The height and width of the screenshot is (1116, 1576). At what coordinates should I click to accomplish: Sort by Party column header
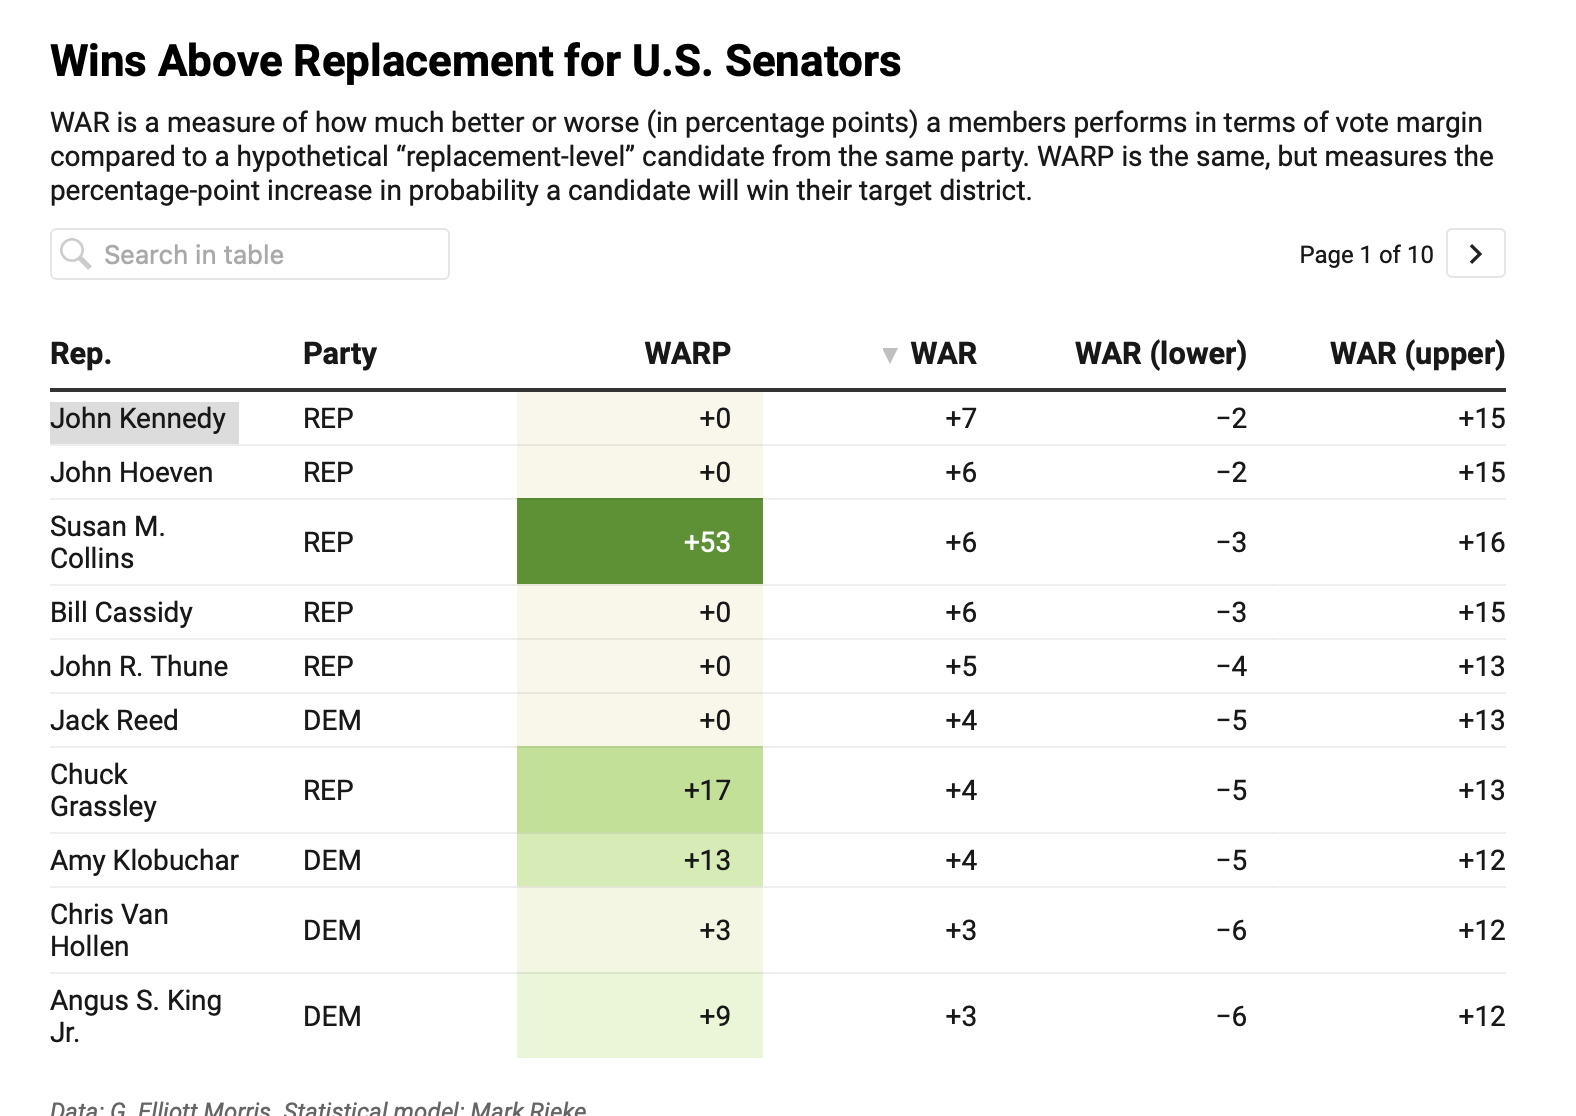tap(340, 354)
